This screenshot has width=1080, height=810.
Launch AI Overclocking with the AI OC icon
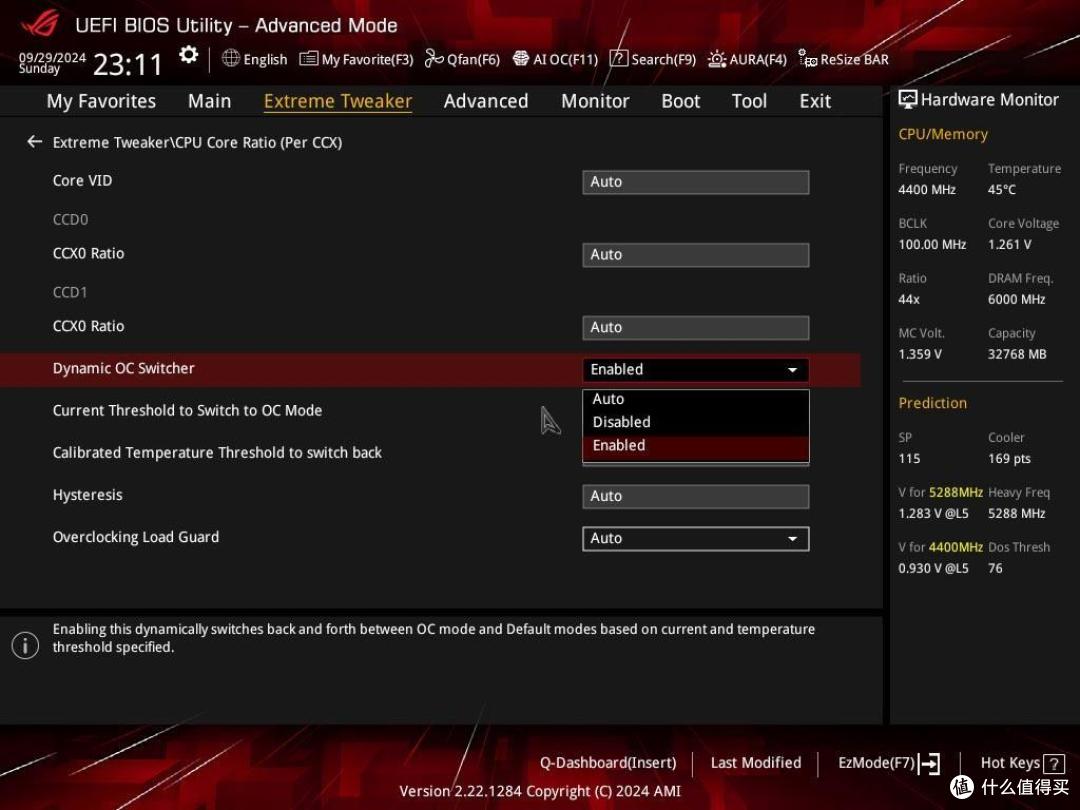pos(554,59)
